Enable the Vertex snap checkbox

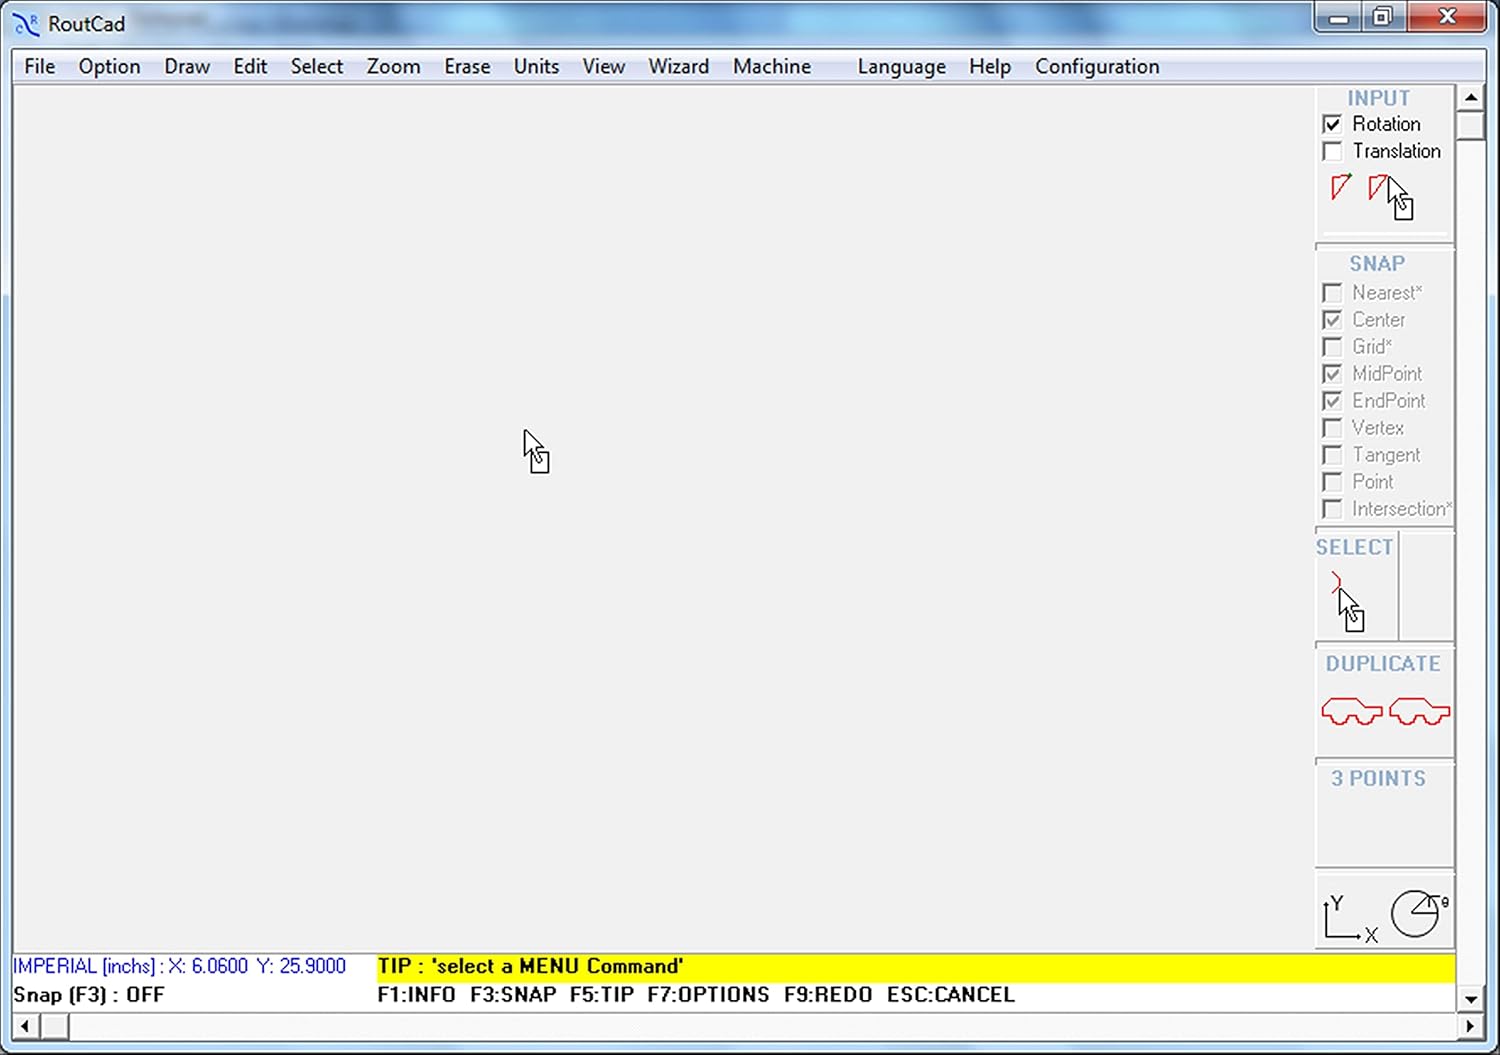pyautogui.click(x=1332, y=428)
